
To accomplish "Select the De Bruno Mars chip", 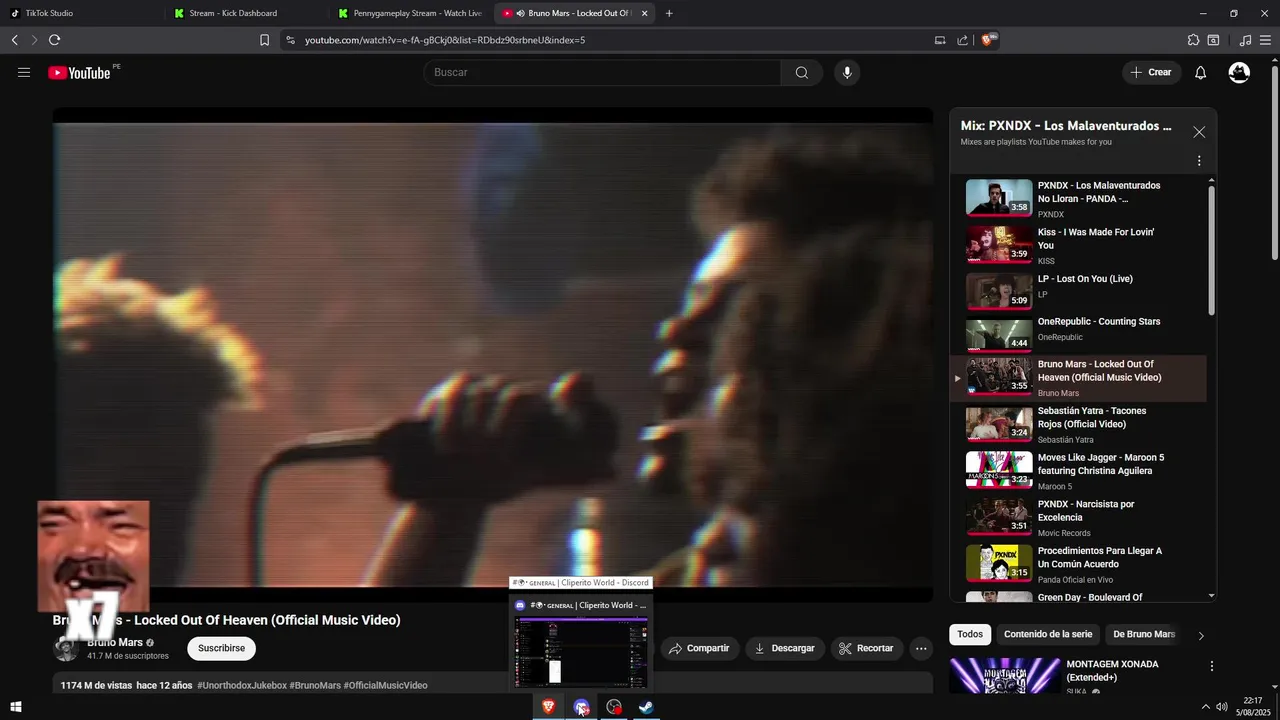I will 1144,634.
